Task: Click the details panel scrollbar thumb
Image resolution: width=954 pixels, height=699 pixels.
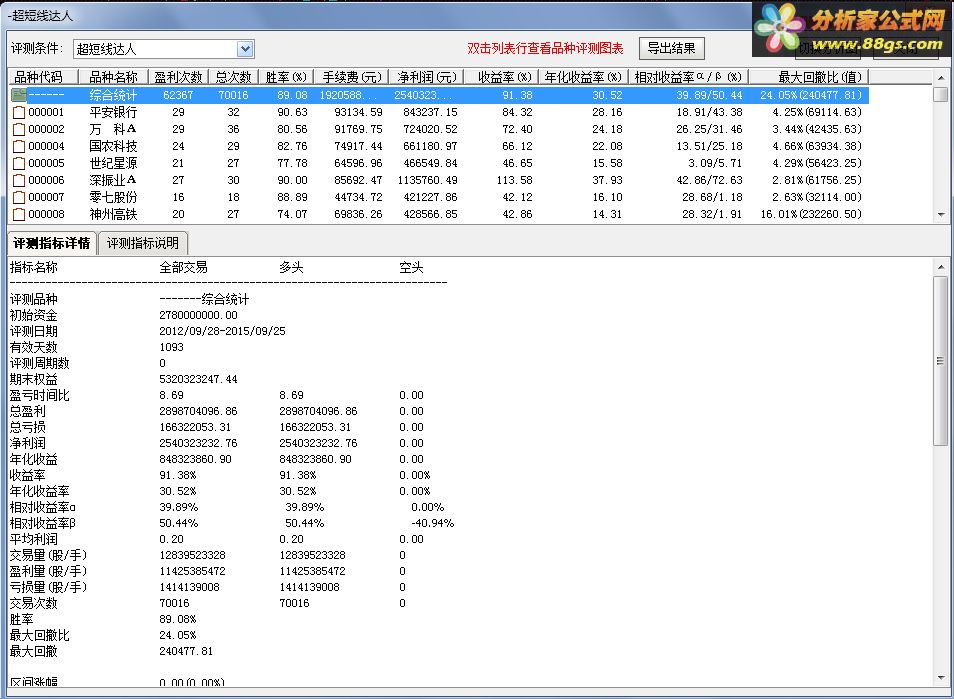Action: click(x=941, y=361)
